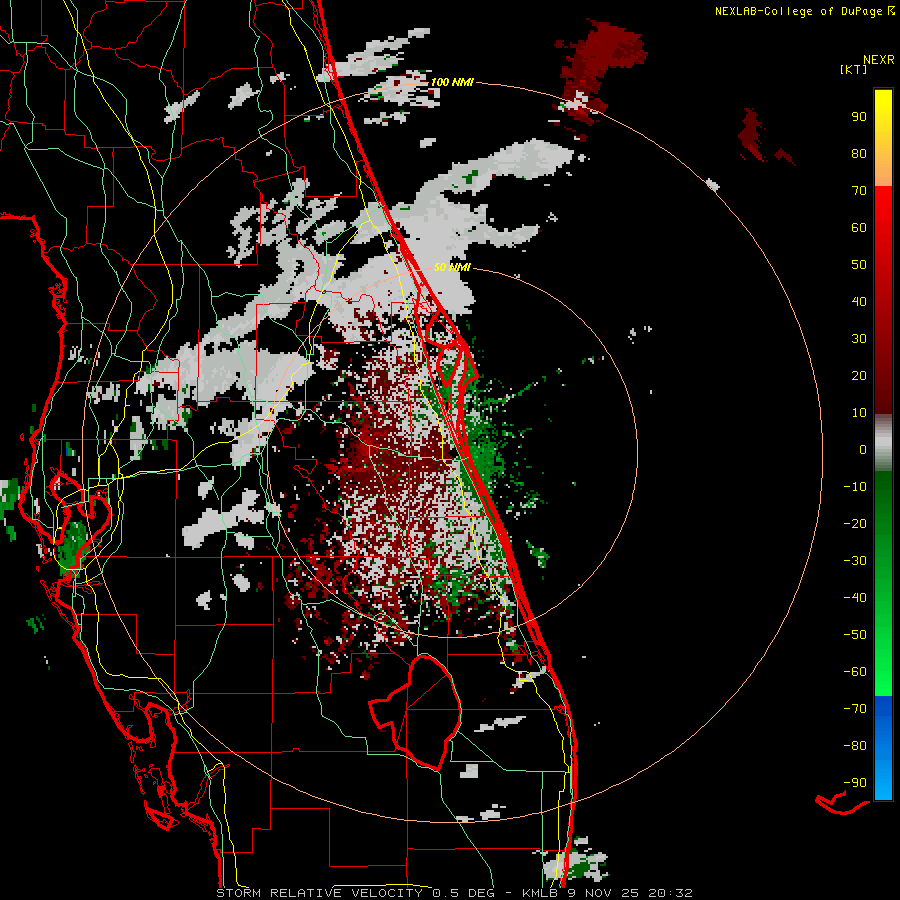
Task: Click the 30 value on the velocity scale
Action: (859, 339)
